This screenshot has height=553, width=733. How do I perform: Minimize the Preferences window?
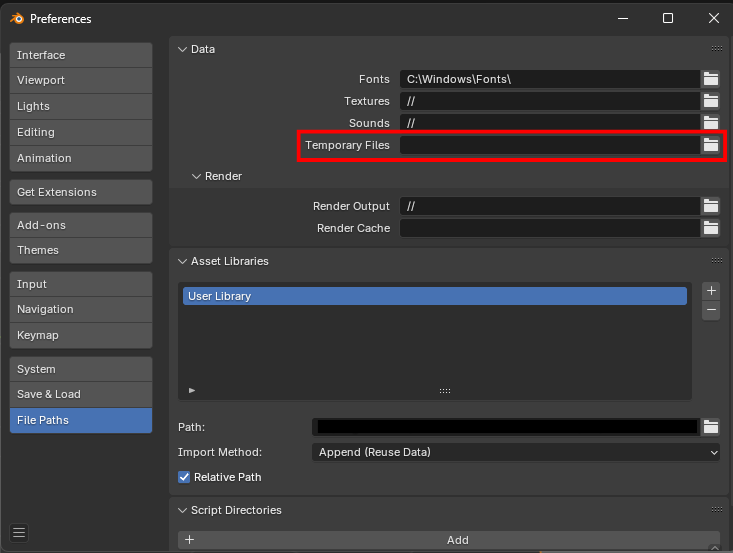(623, 19)
